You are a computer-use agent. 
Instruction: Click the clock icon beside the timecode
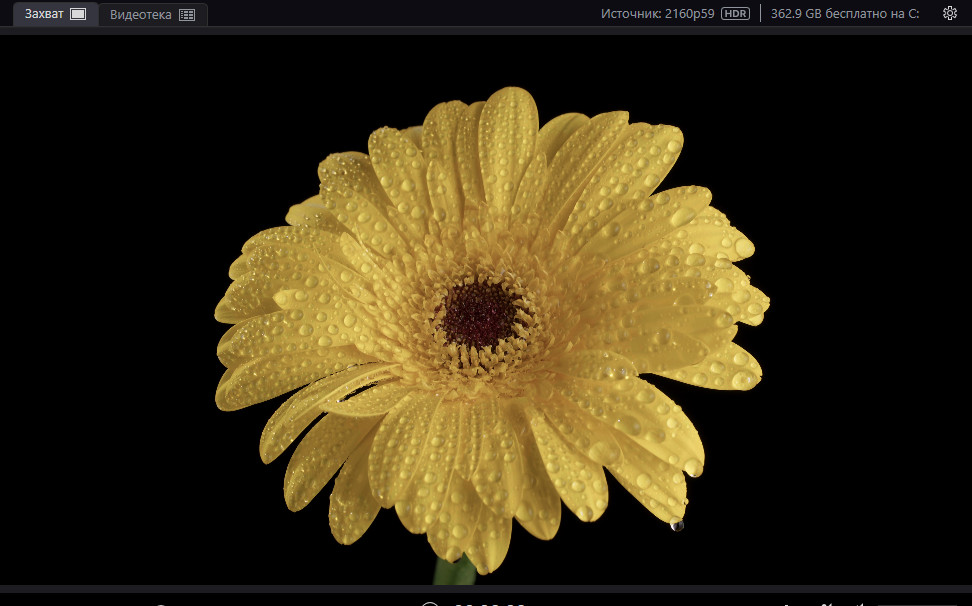point(430,603)
